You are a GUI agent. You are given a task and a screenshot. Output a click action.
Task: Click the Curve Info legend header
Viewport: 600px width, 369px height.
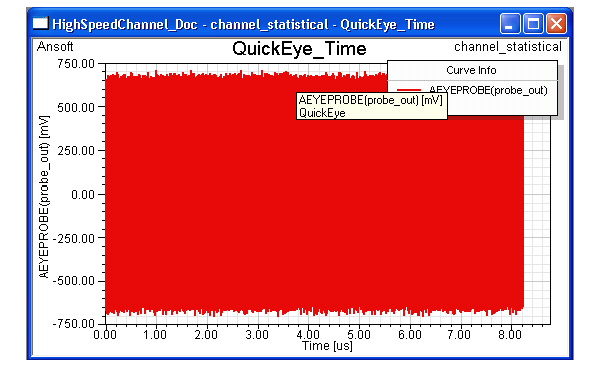[x=471, y=70]
